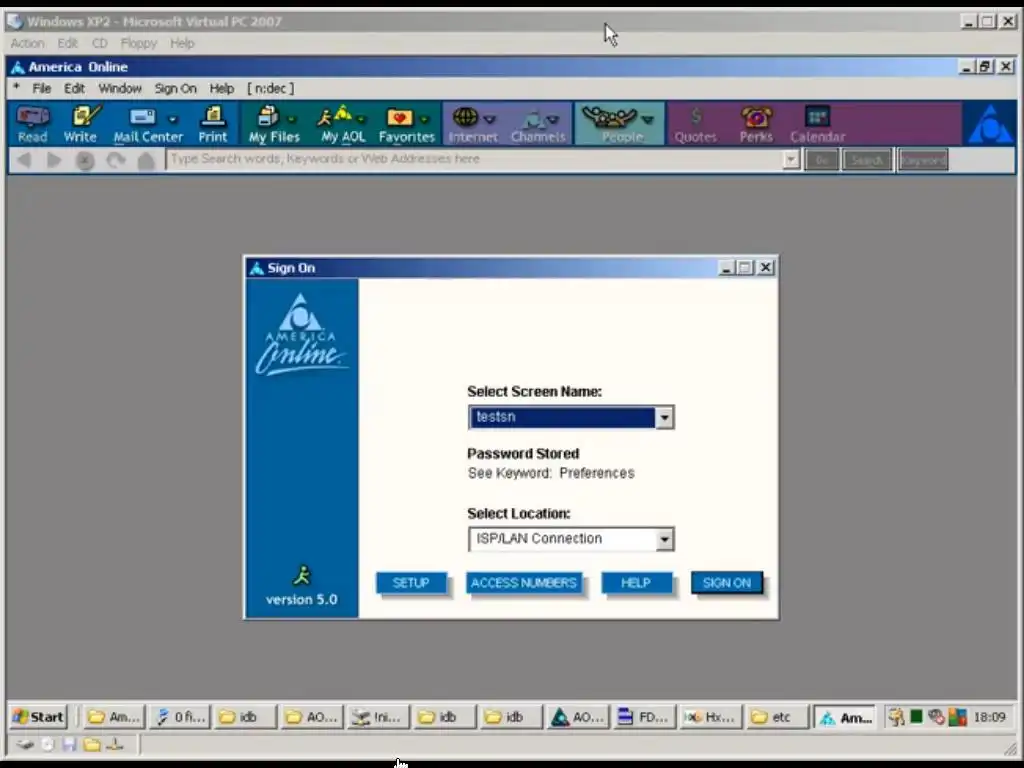Click the ACCESS NUMBERS button
1024x768 pixels.
[524, 583]
